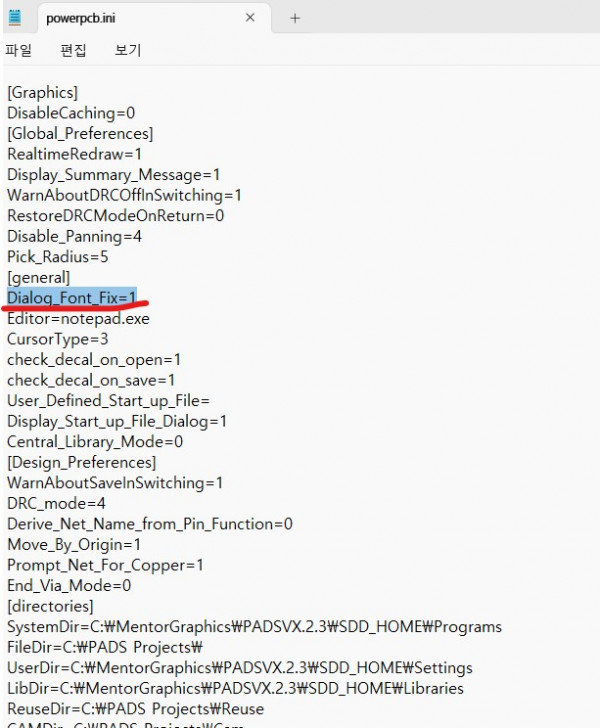
Task: Open the 편집 menu
Action: pos(73,50)
